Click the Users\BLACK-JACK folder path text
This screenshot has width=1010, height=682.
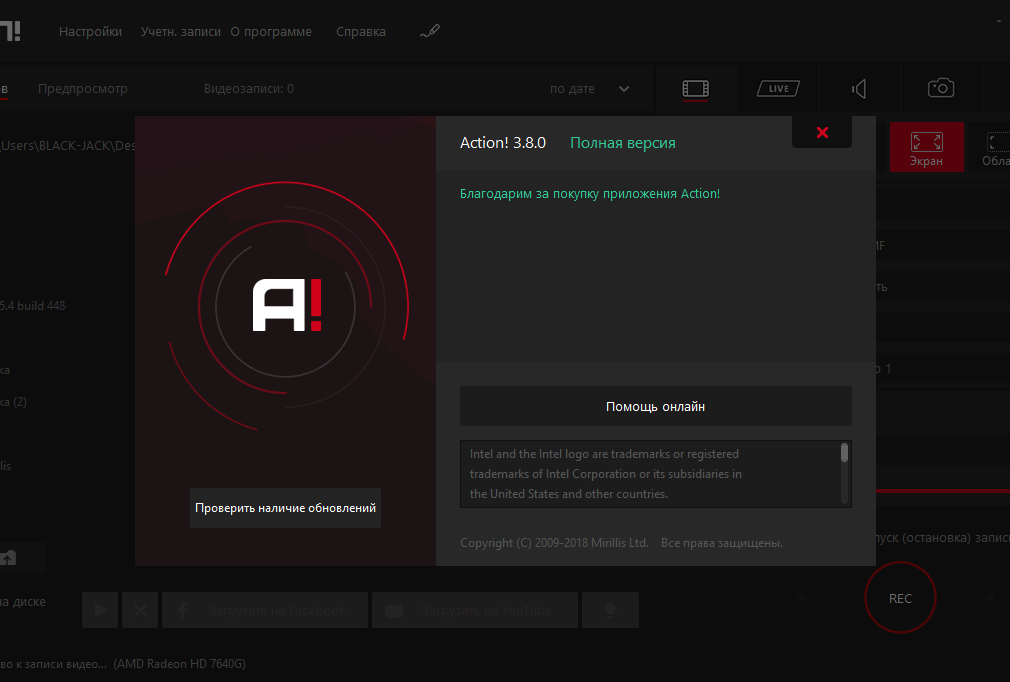(x=68, y=146)
